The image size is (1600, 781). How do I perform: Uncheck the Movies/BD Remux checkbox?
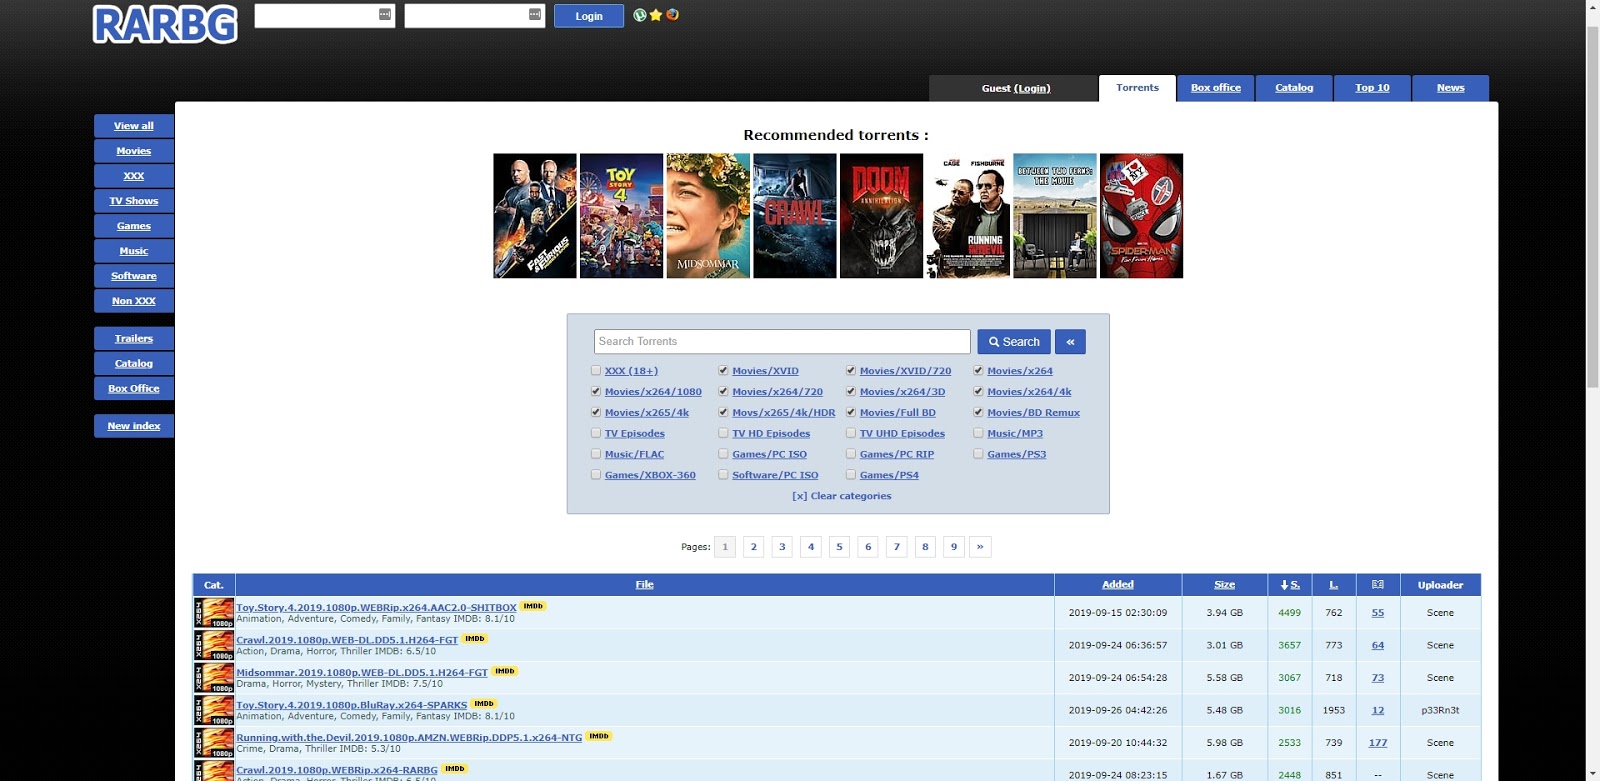pos(978,413)
